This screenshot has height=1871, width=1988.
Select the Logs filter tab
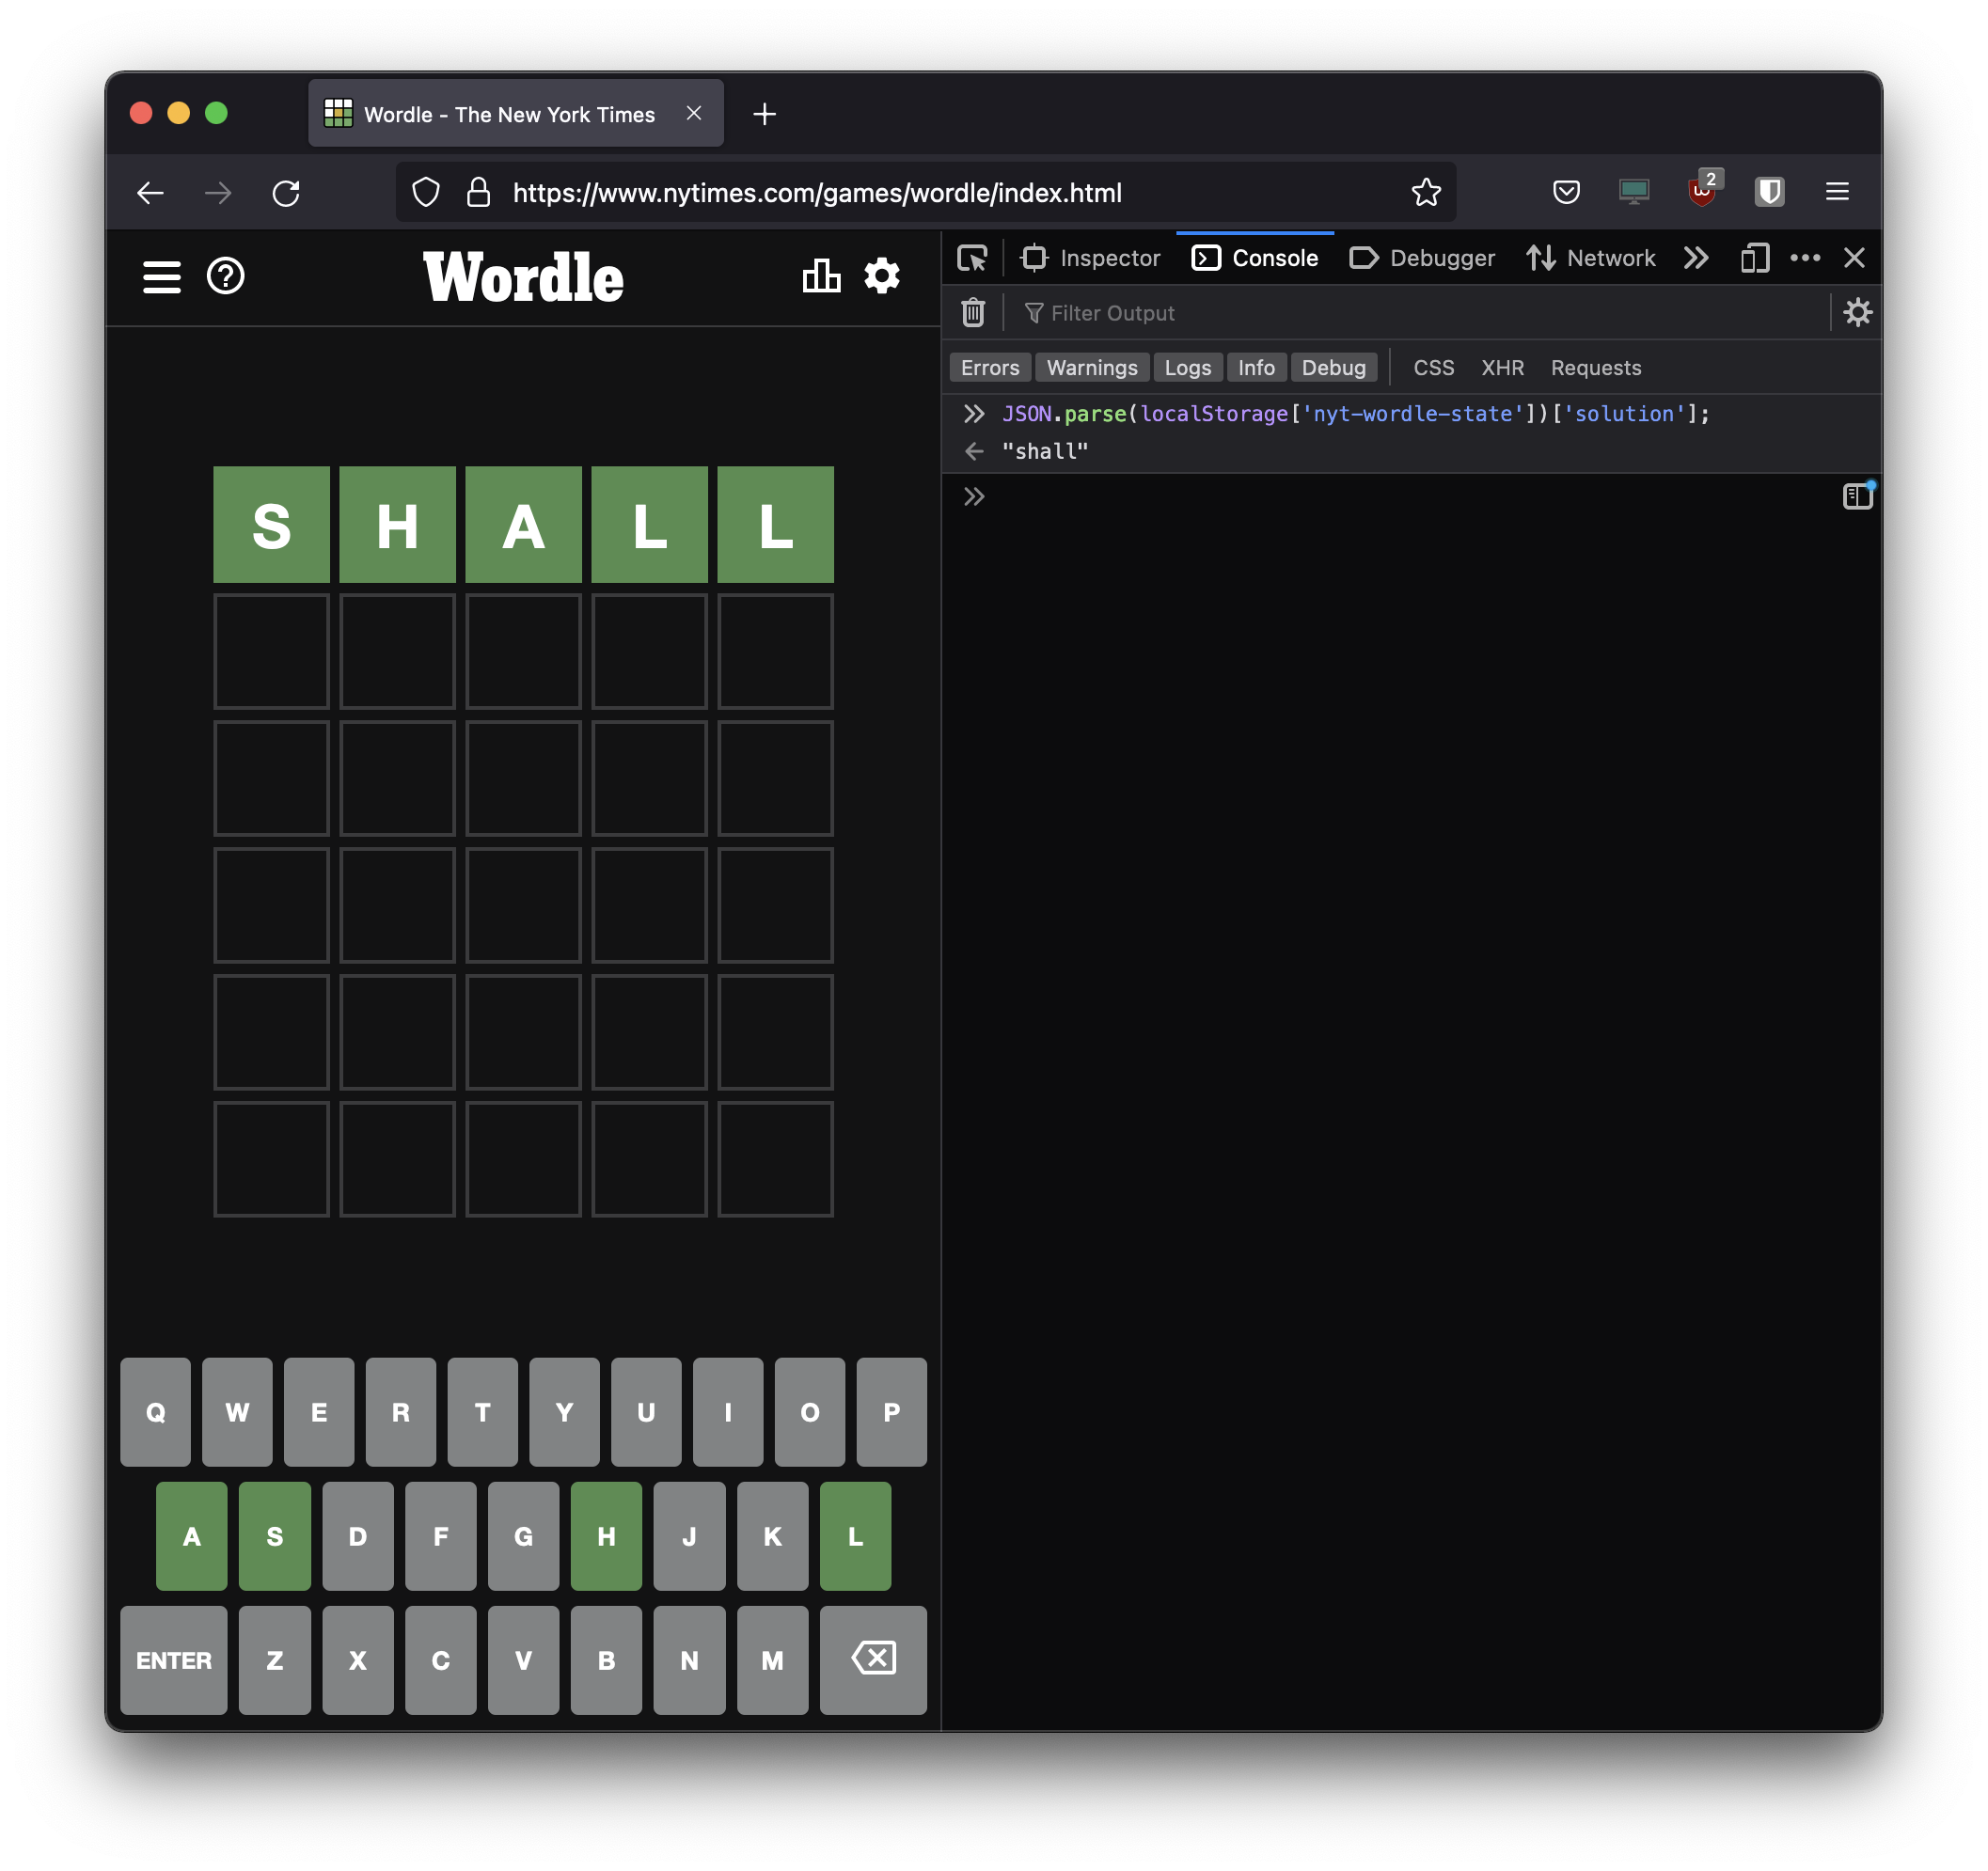click(1186, 368)
